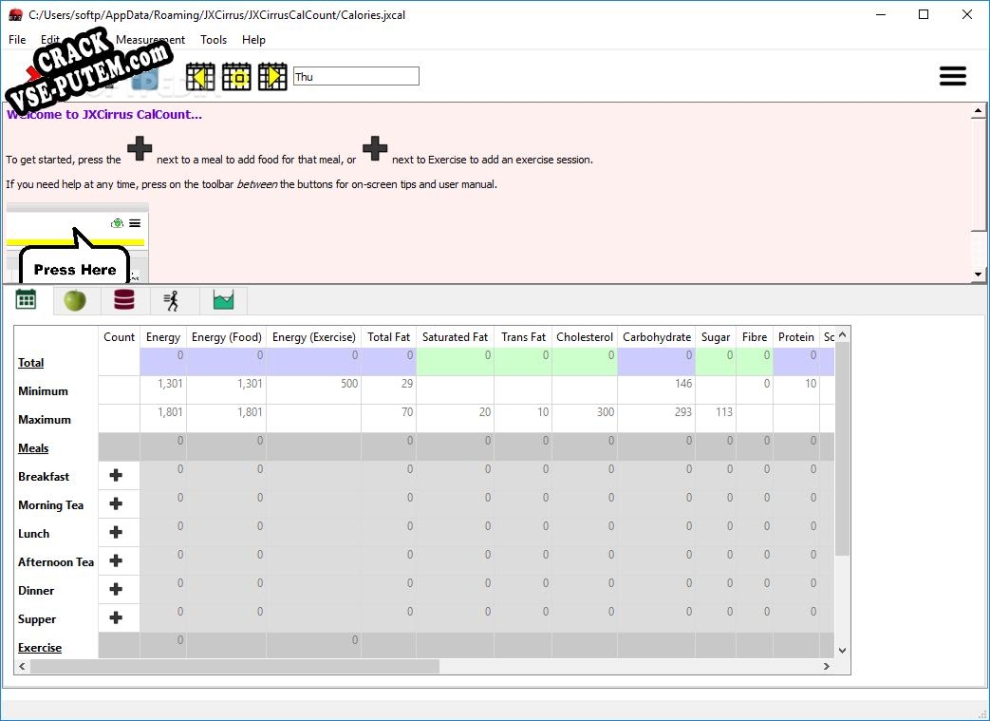Add food to Breakfast with plus
The height and width of the screenshot is (721, 990).
[116, 475]
